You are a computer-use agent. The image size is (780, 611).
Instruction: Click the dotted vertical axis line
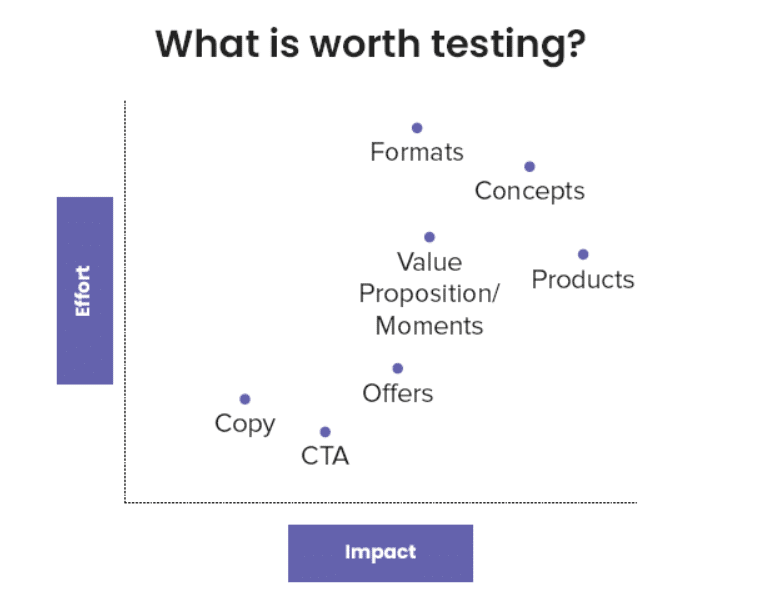[x=125, y=302]
